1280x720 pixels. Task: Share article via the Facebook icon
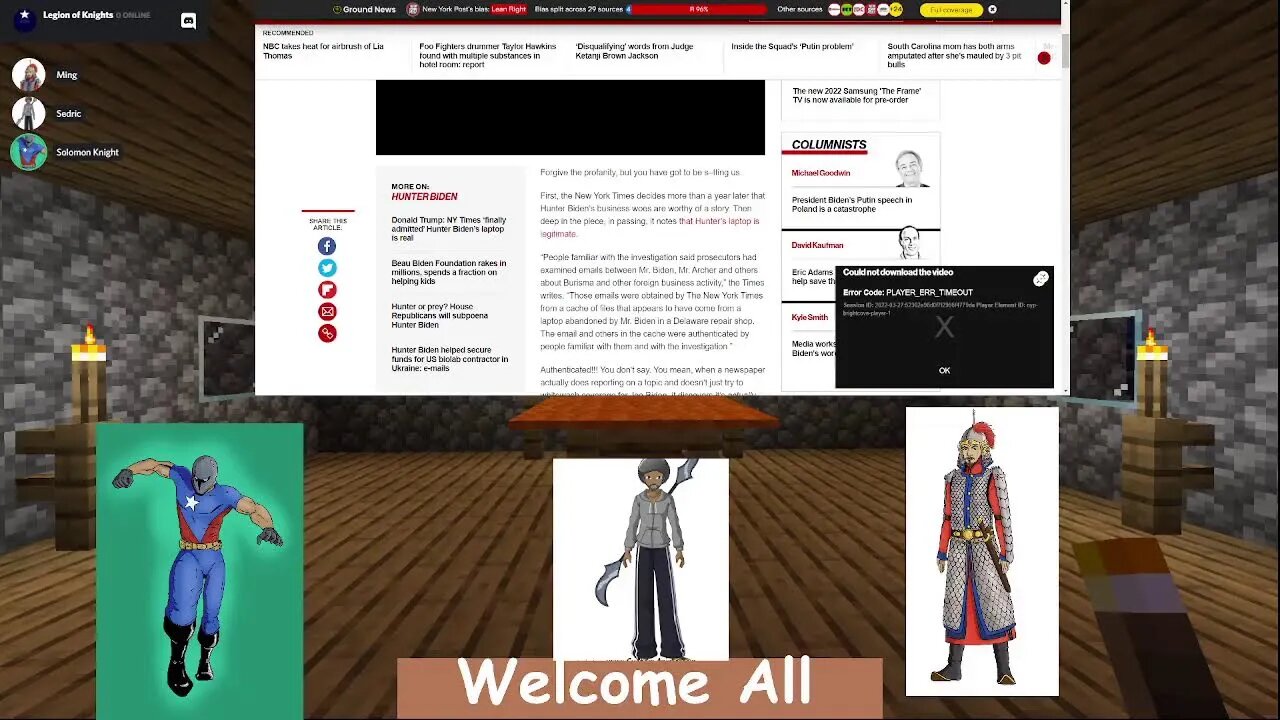tap(327, 246)
